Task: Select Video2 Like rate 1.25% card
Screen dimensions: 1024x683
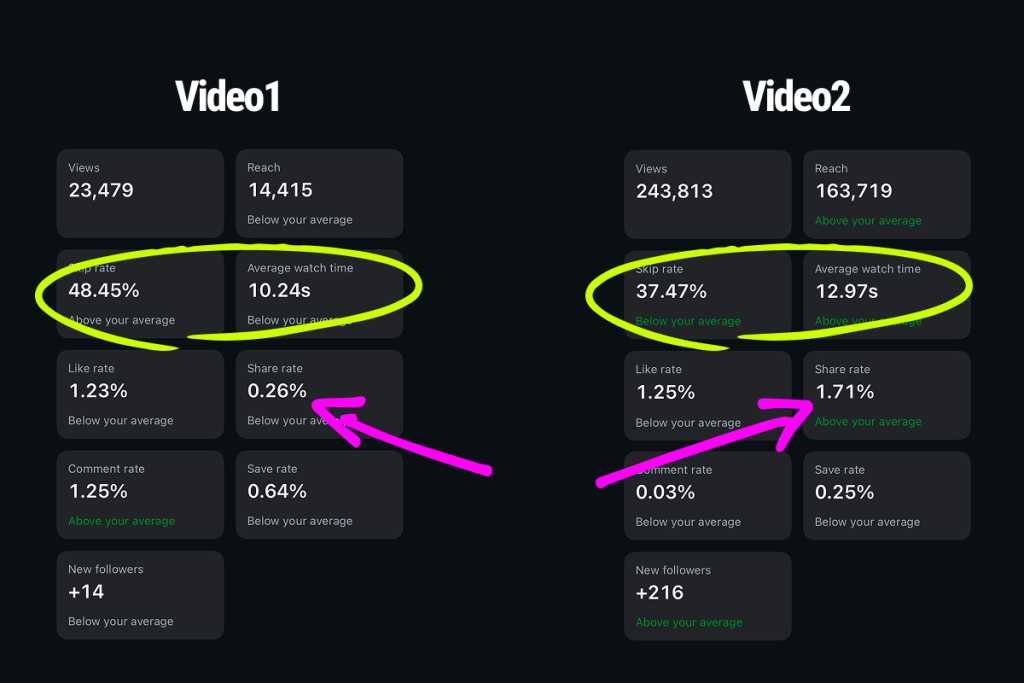Action: point(708,396)
